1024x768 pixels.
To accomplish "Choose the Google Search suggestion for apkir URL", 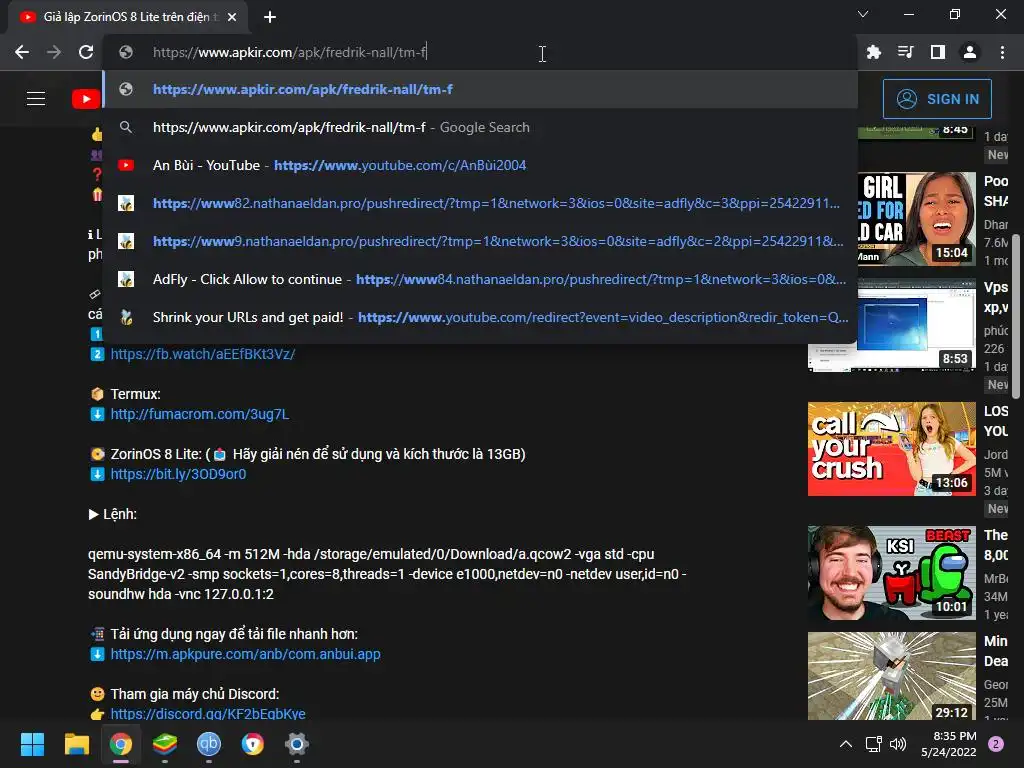I will pos(480,127).
